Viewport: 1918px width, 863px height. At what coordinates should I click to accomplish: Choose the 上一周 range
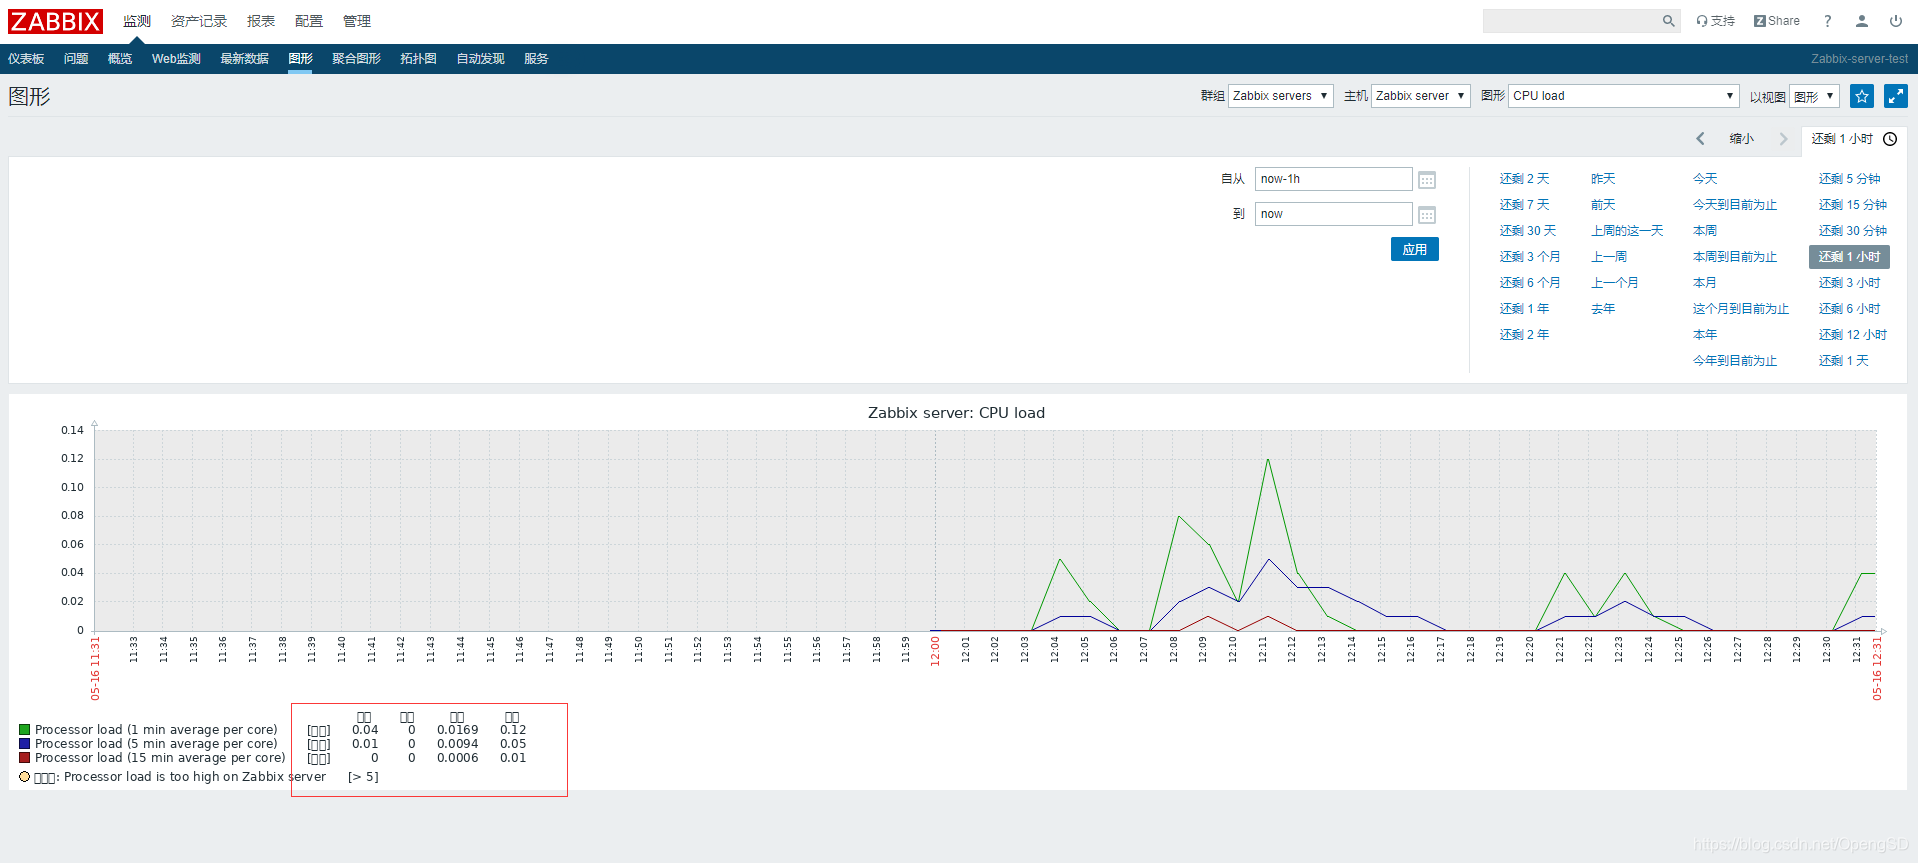click(x=1609, y=257)
